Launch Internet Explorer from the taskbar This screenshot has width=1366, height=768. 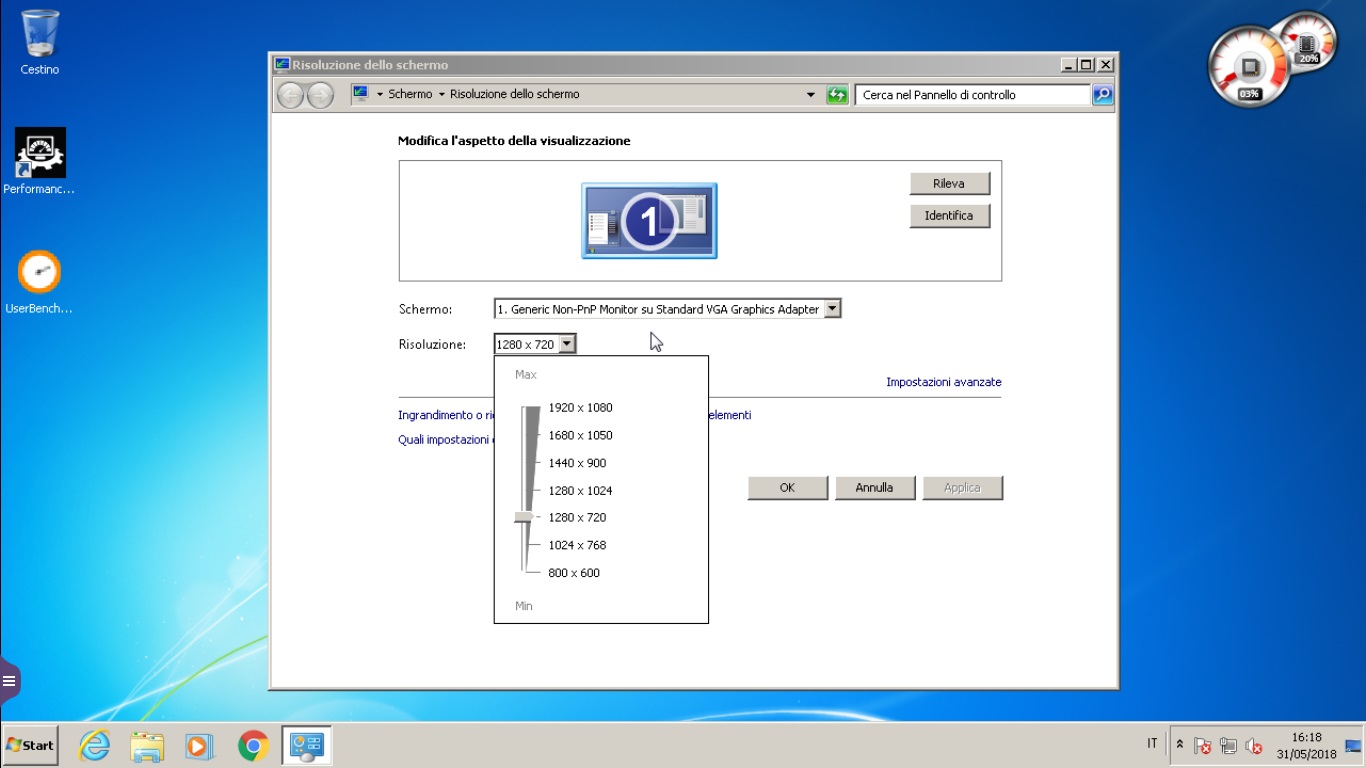(x=94, y=746)
